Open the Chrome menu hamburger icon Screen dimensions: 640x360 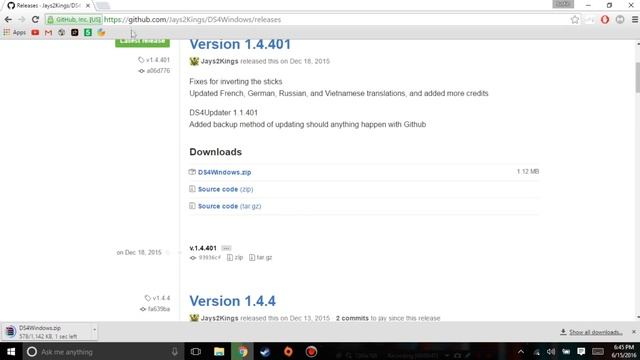coord(635,20)
